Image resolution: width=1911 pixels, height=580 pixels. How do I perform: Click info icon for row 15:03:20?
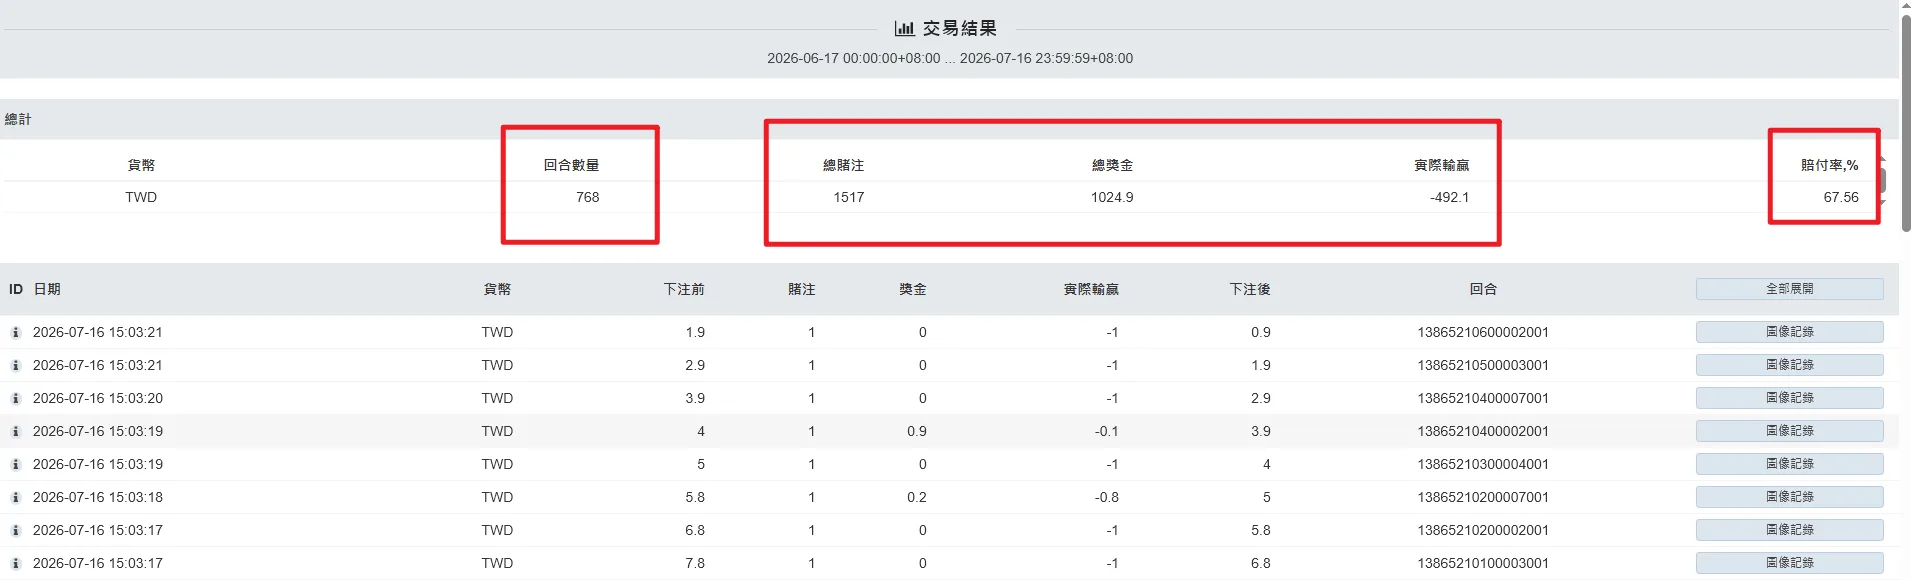pyautogui.click(x=16, y=398)
